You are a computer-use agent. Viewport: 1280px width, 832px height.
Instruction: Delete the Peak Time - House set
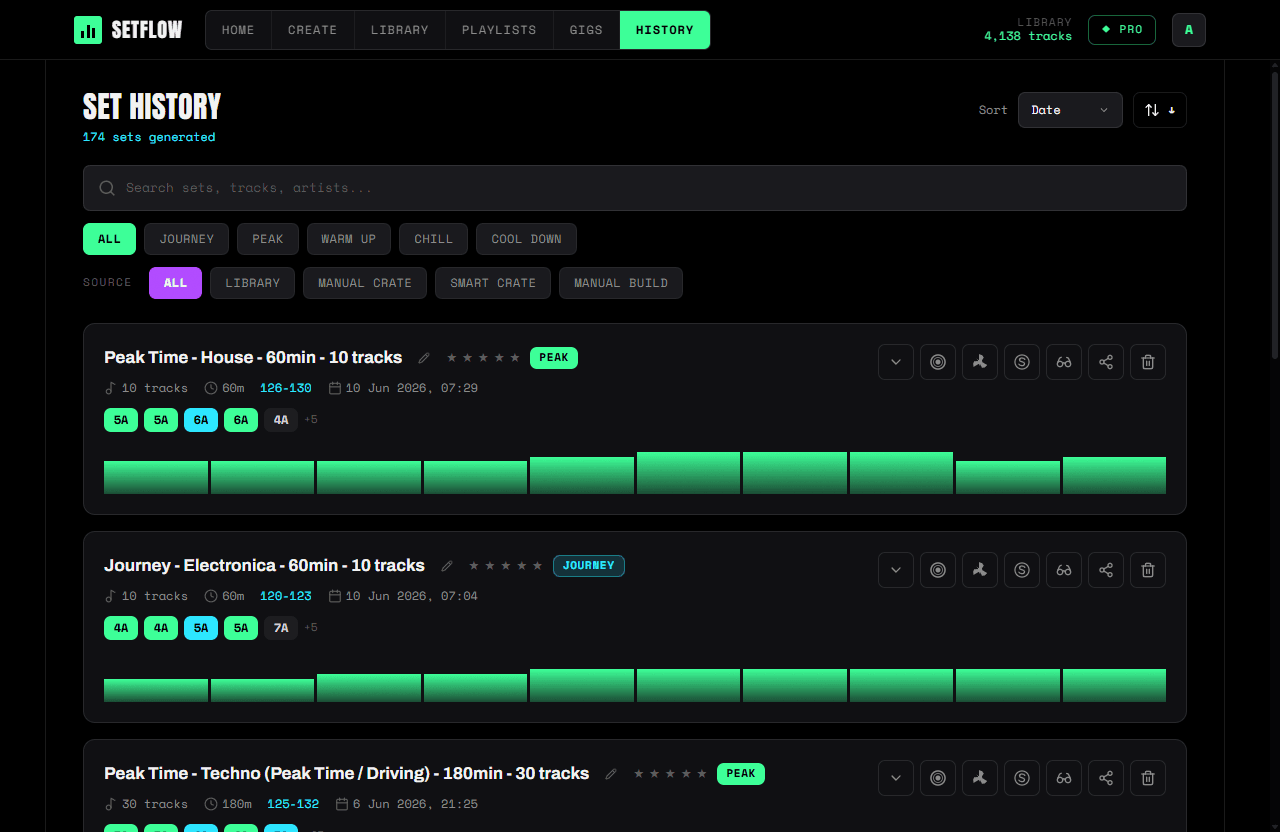(x=1148, y=362)
